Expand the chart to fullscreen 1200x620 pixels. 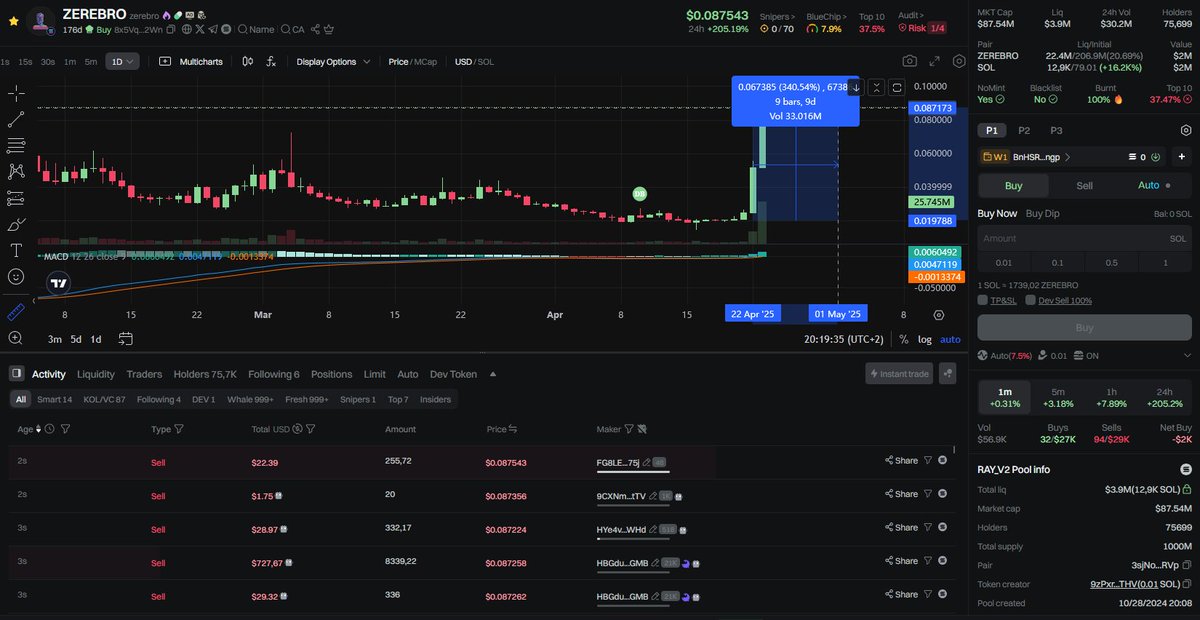click(935, 61)
